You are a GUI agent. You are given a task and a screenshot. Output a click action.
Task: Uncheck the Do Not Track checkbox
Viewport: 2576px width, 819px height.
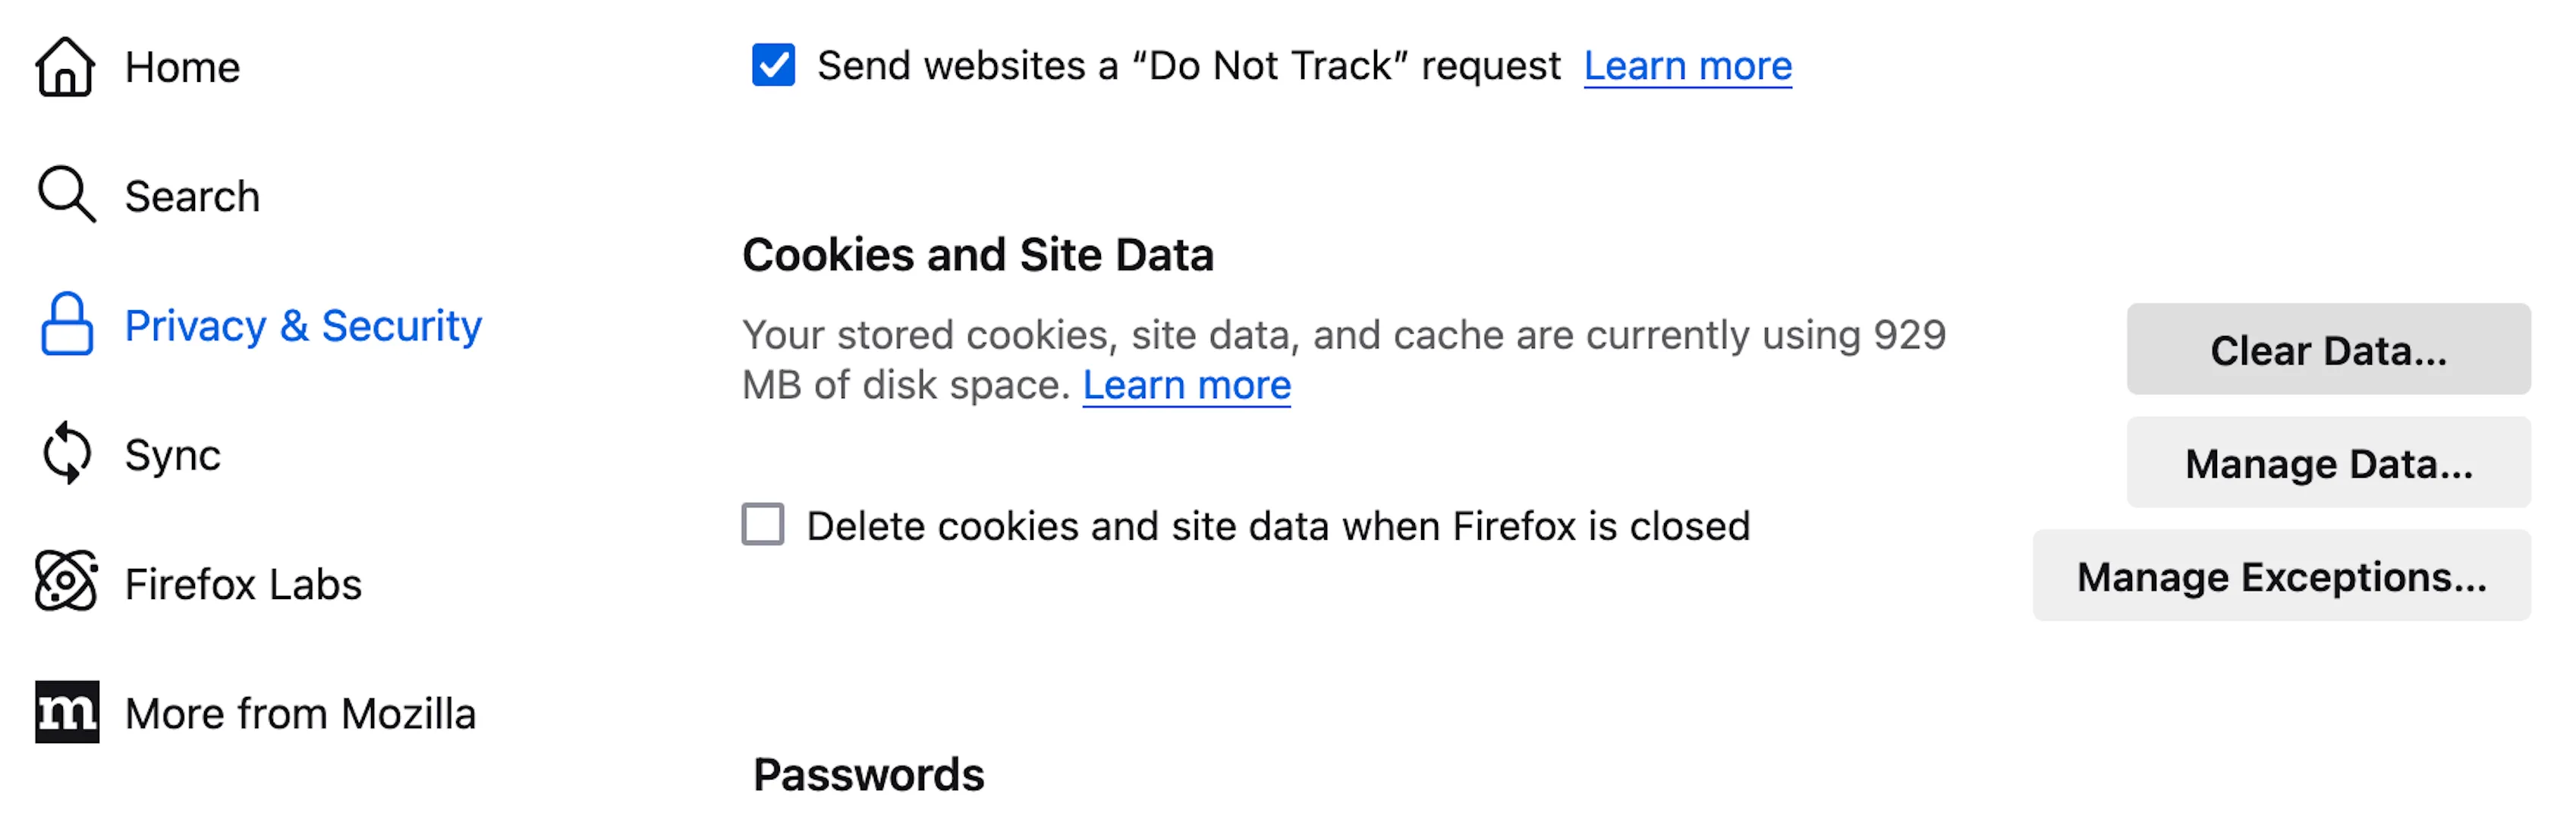click(773, 65)
